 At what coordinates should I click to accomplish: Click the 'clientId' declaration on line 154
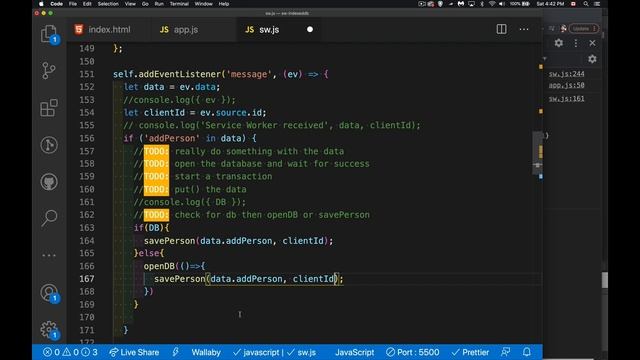pyautogui.click(x=164, y=113)
